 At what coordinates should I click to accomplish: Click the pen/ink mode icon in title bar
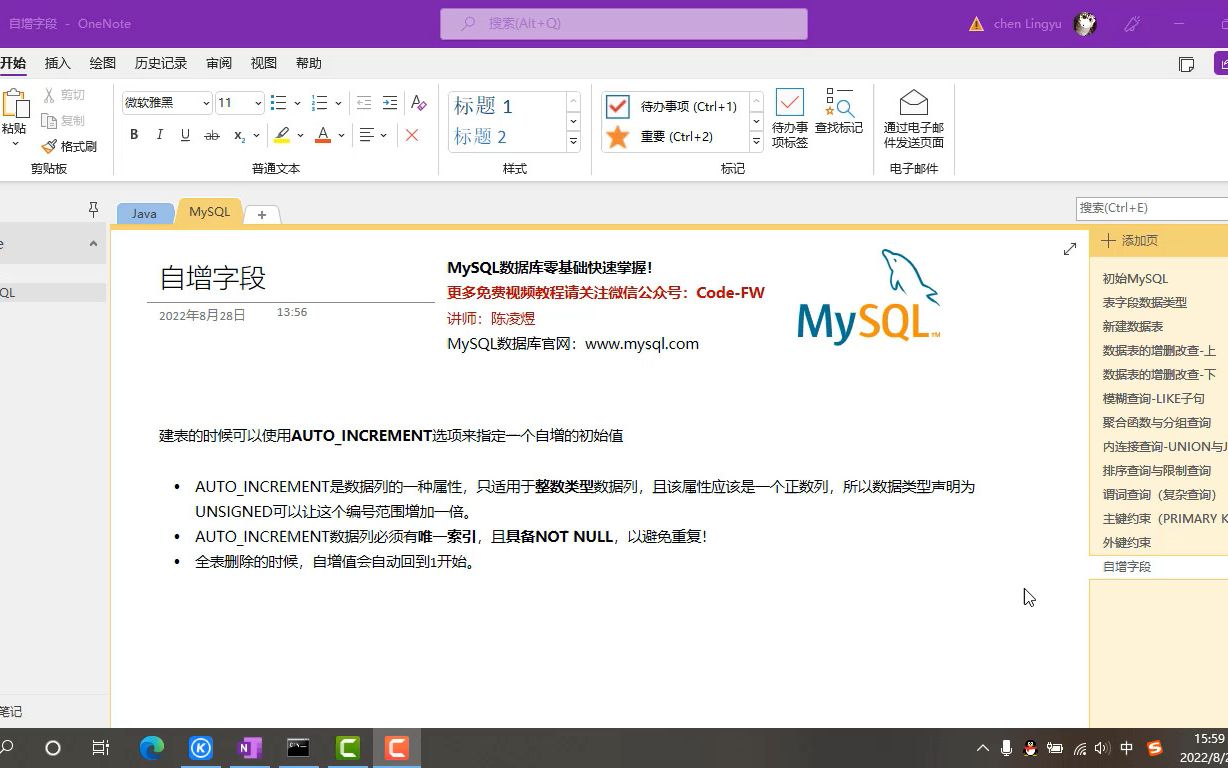click(1133, 24)
